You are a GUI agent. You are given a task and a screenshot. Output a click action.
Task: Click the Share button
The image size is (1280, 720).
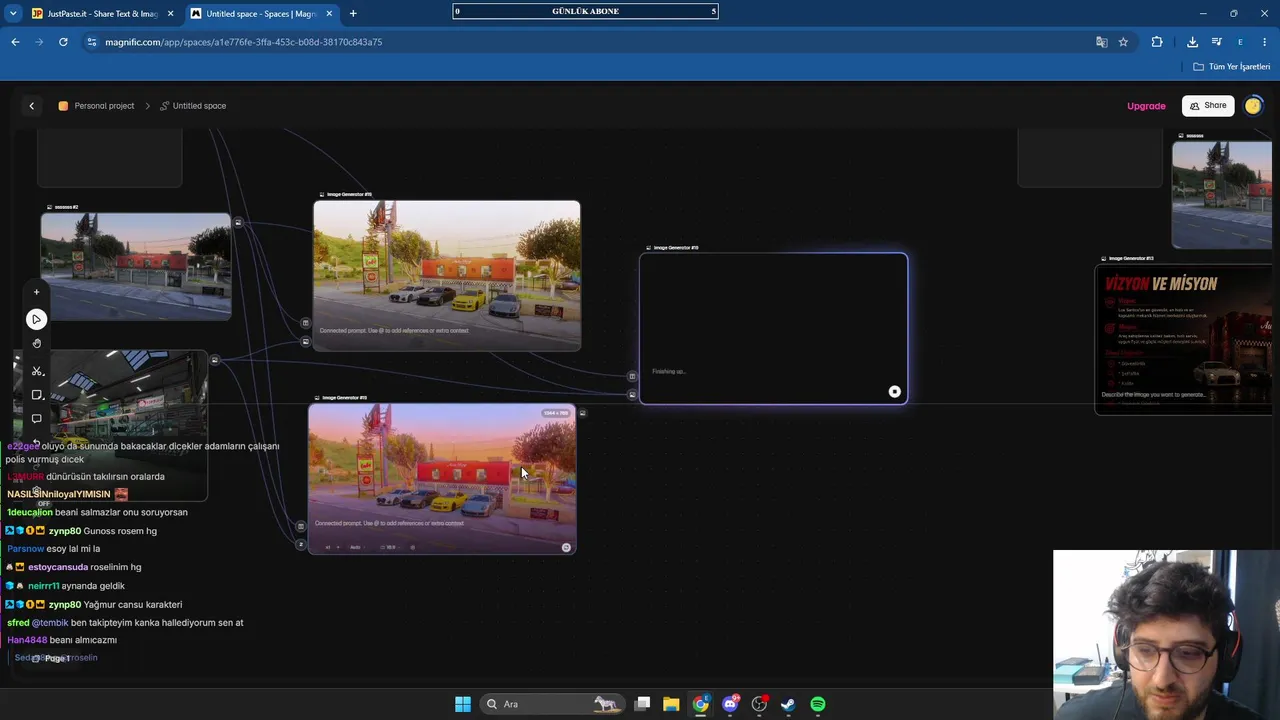pos(1208,106)
